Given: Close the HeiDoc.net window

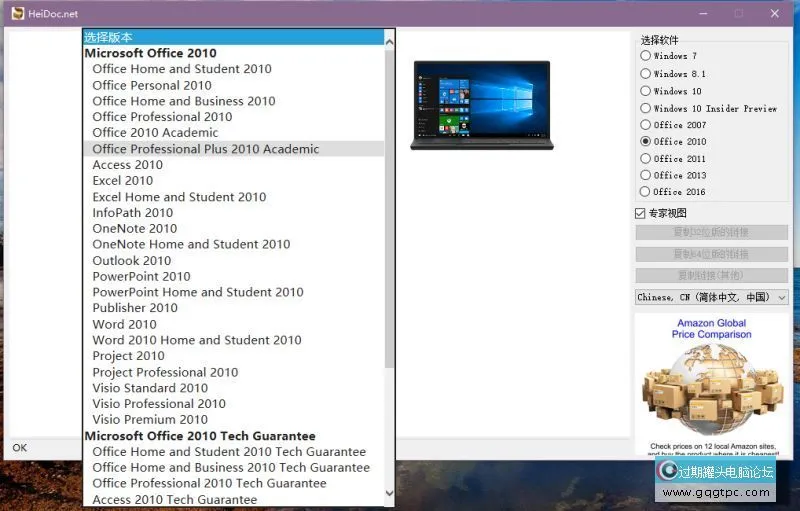Looking at the screenshot, I should [775, 13].
